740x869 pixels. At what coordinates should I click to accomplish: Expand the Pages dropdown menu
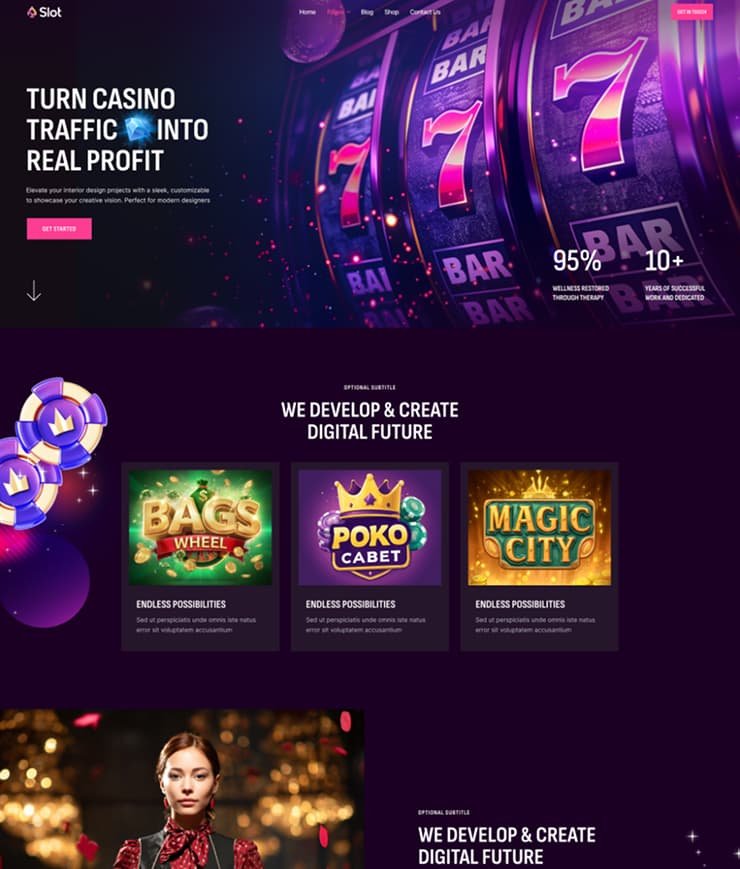pyautogui.click(x=338, y=12)
